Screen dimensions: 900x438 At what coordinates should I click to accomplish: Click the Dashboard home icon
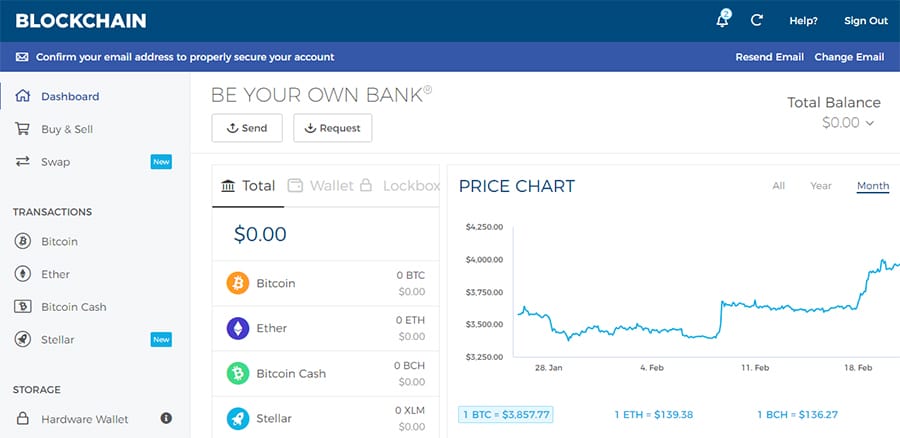click(22, 96)
